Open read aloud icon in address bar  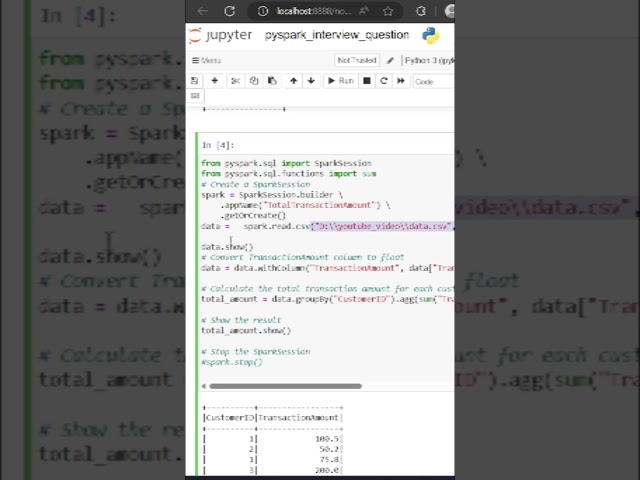[x=364, y=11]
